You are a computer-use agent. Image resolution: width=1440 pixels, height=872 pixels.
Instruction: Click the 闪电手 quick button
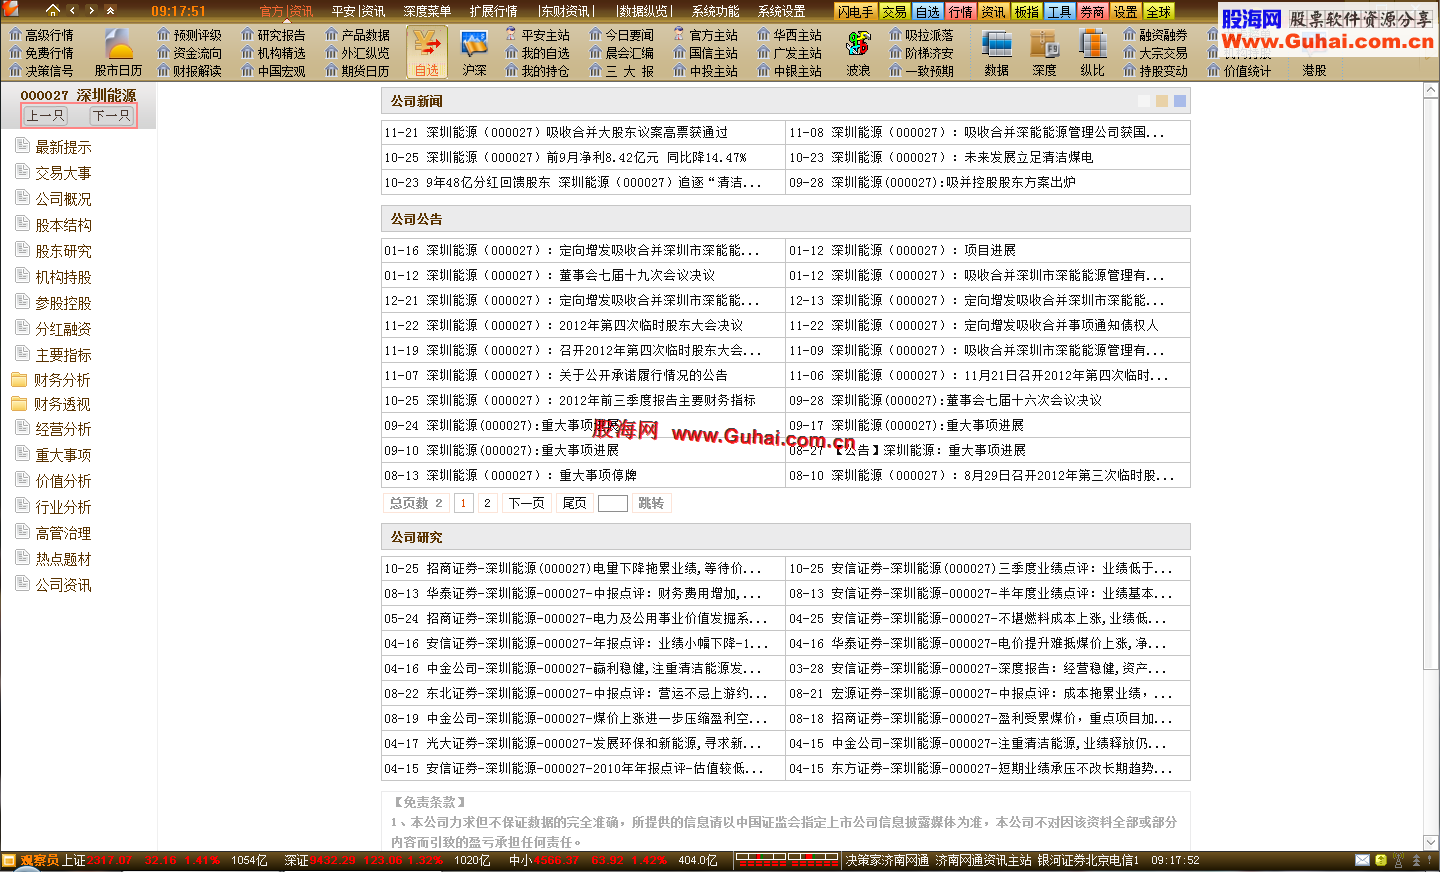pos(855,12)
